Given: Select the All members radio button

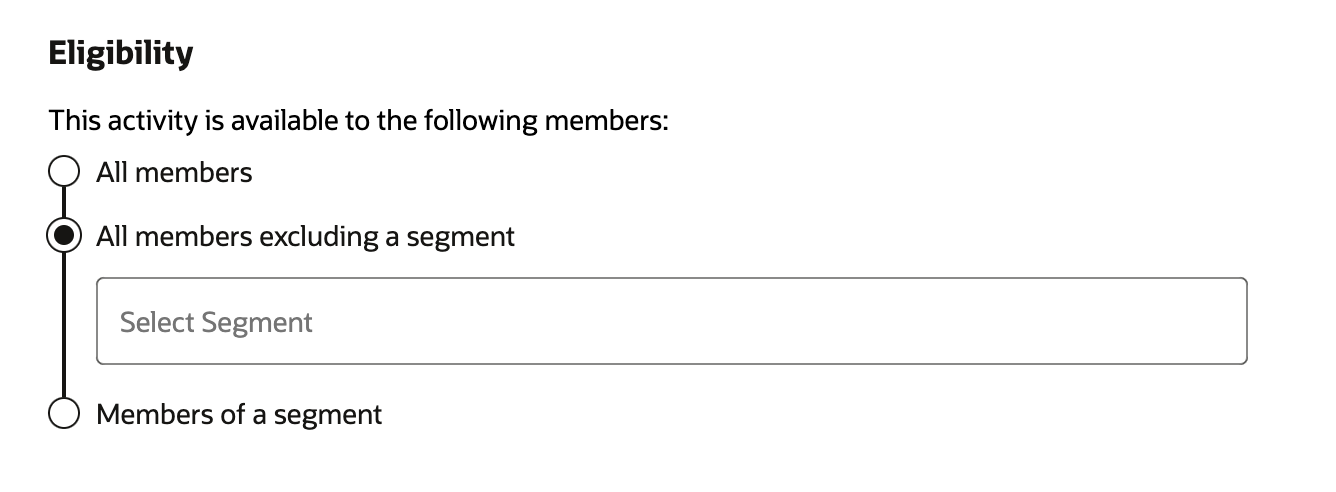Looking at the screenshot, I should [64, 172].
